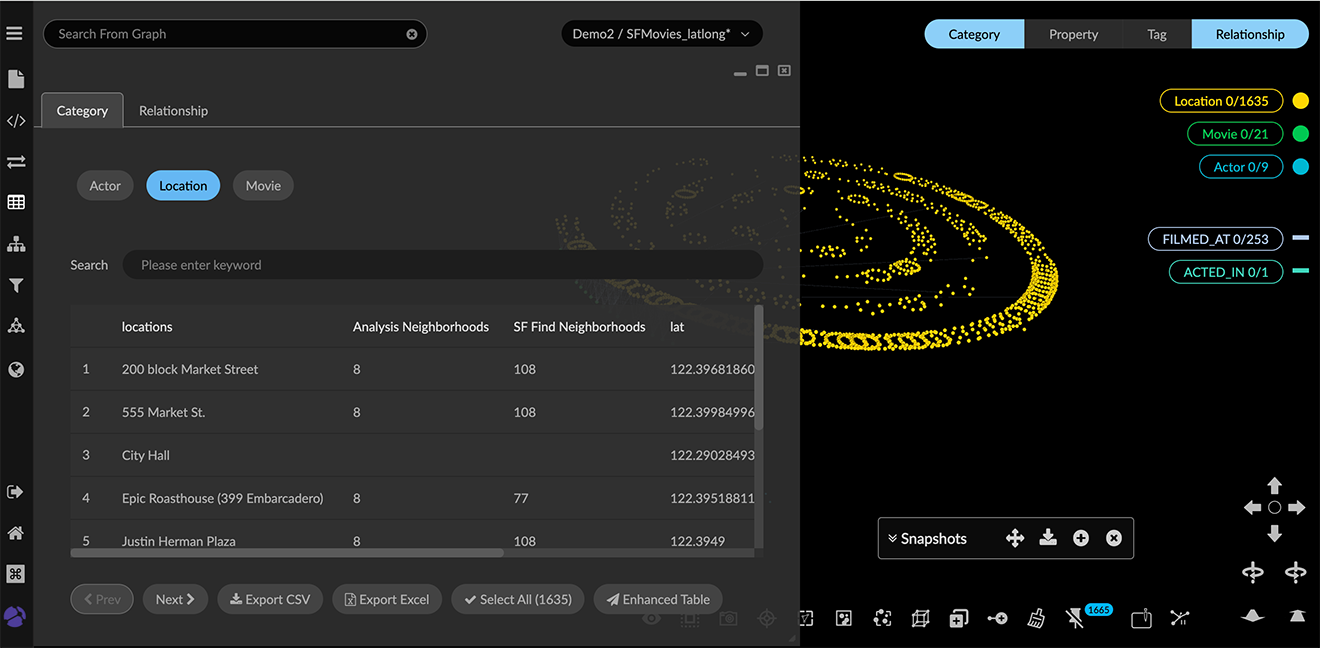Switch to the Property tab at top right

(x=1073, y=33)
